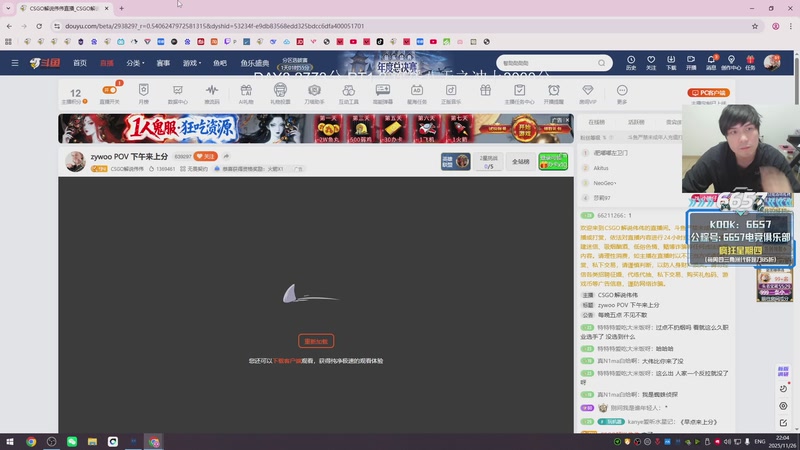This screenshot has width=800, height=450.
Task: Open the 历史 watch history icon
Action: tap(631, 63)
